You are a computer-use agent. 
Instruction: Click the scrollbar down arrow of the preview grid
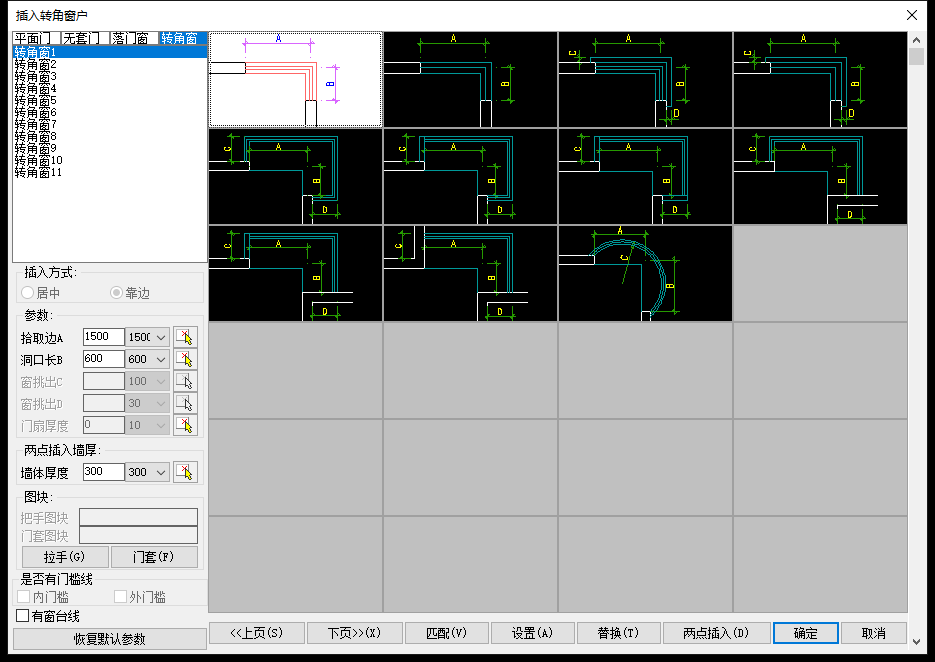click(x=917, y=642)
